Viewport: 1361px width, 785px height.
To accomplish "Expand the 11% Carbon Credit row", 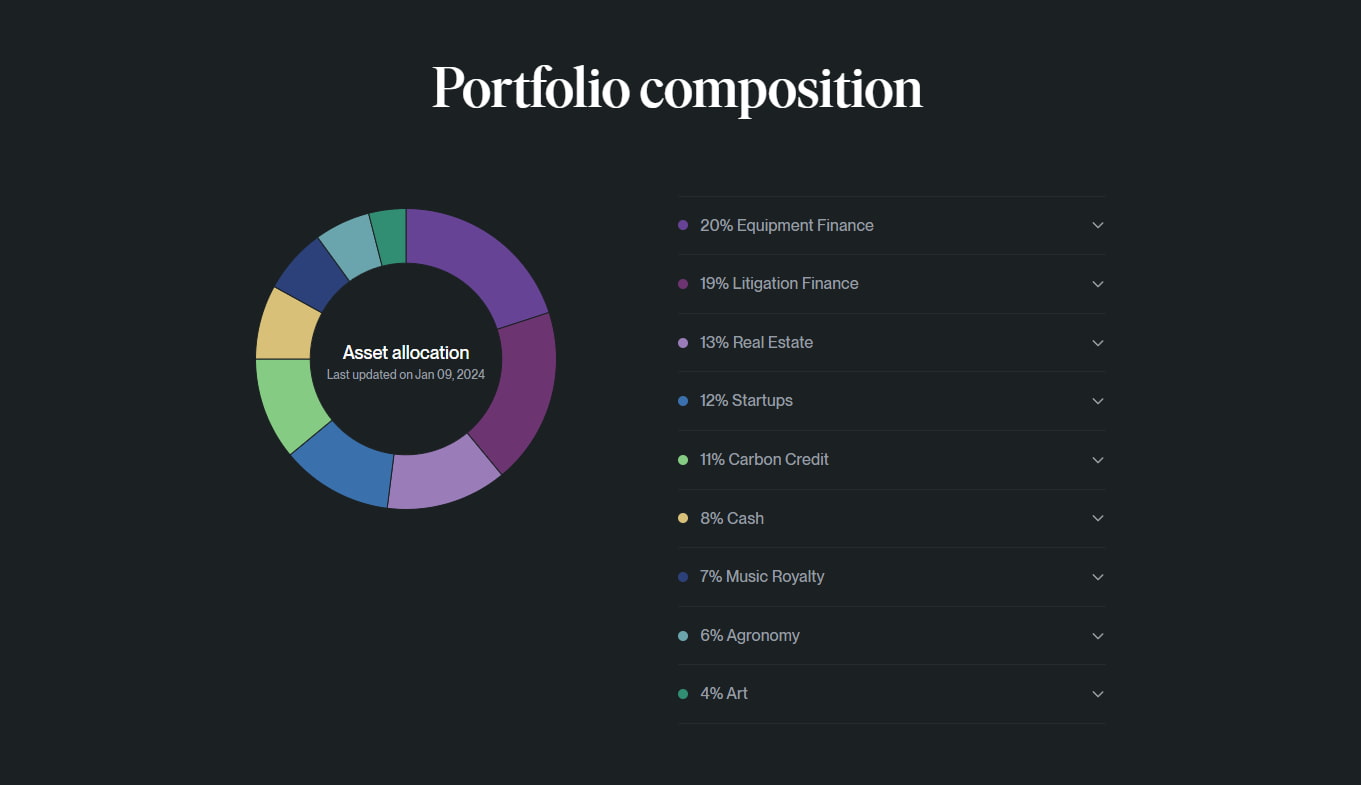I will pos(1097,459).
